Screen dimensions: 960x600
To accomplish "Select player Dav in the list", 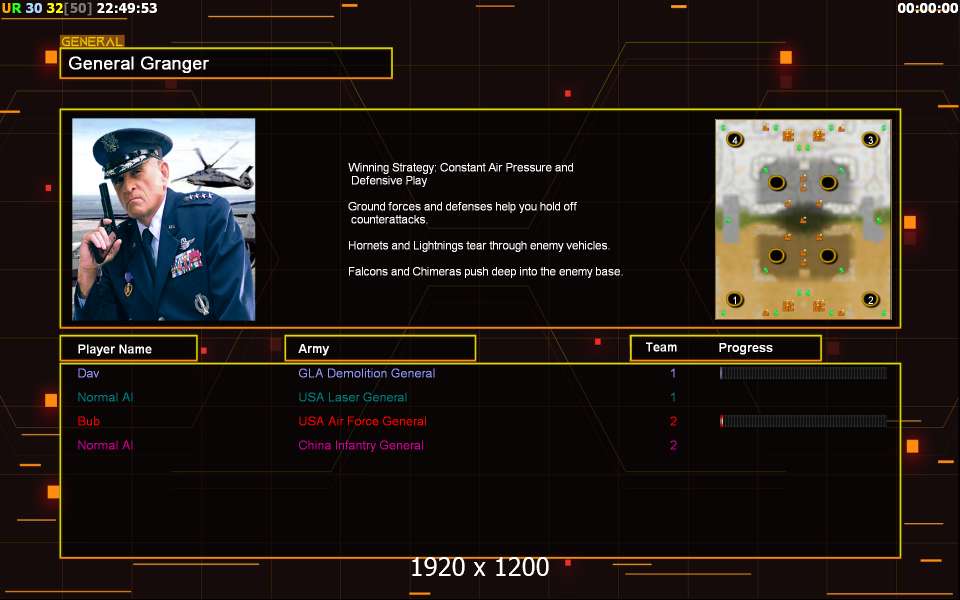I will (88, 373).
